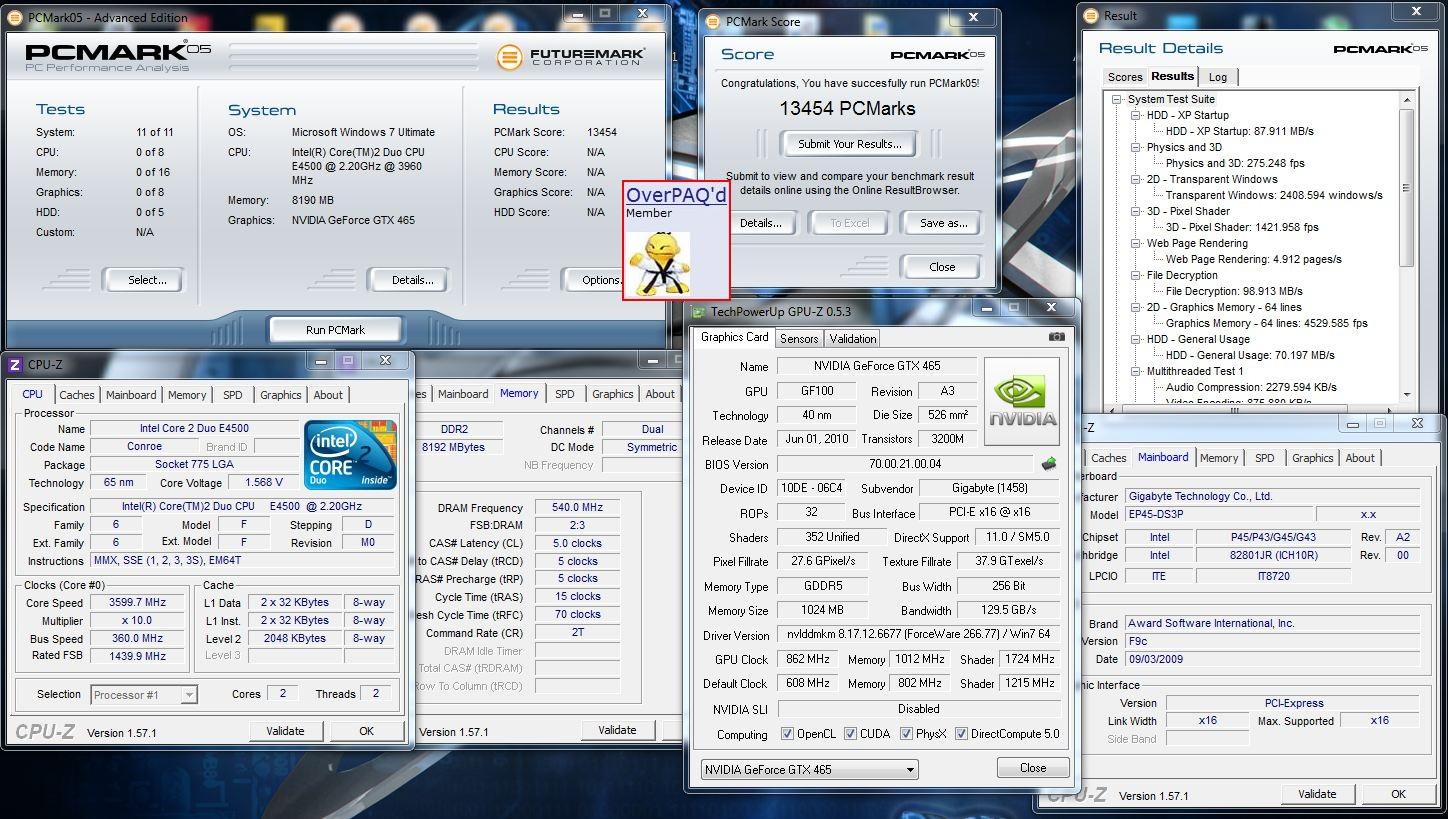Click the OverPAQ'd karate avatar image

pos(659,263)
